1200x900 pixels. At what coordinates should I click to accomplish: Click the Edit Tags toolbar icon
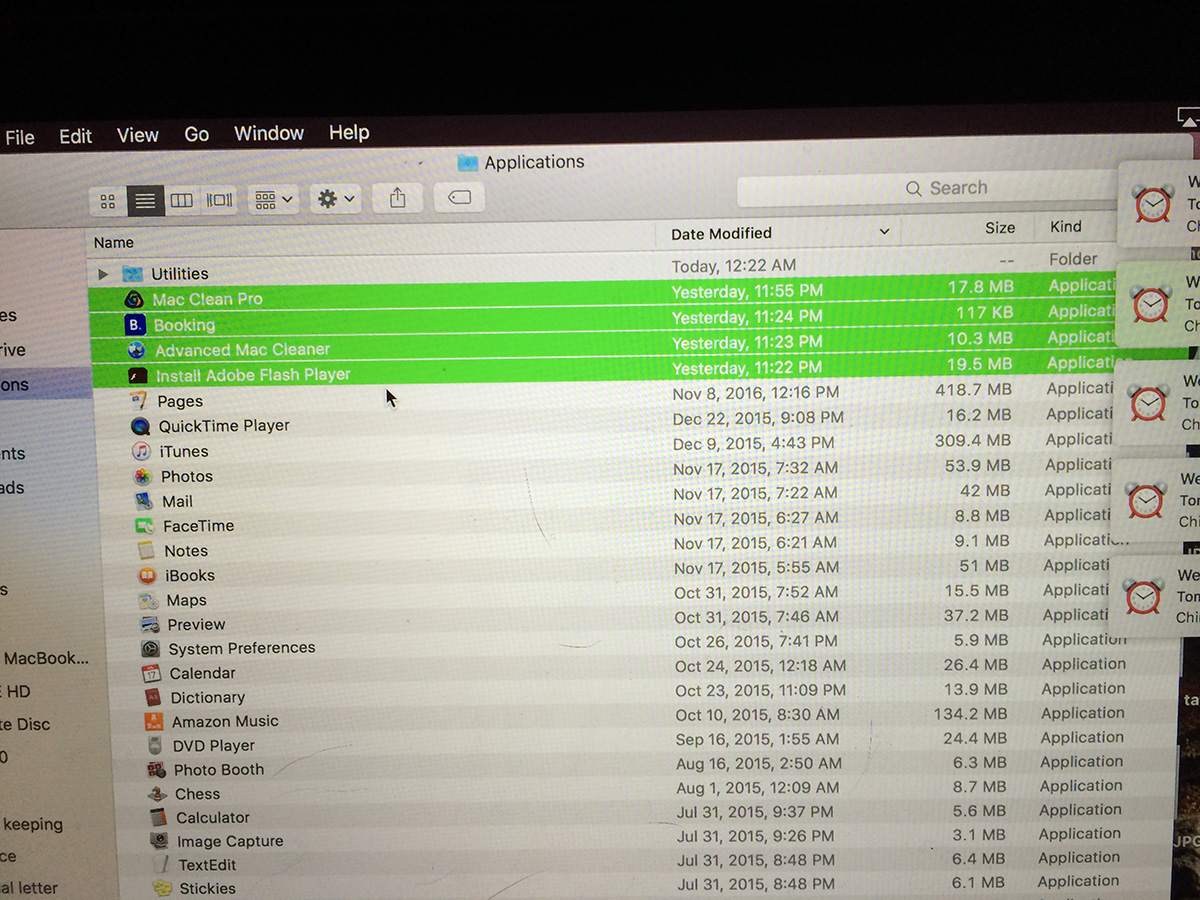pyautogui.click(x=459, y=198)
